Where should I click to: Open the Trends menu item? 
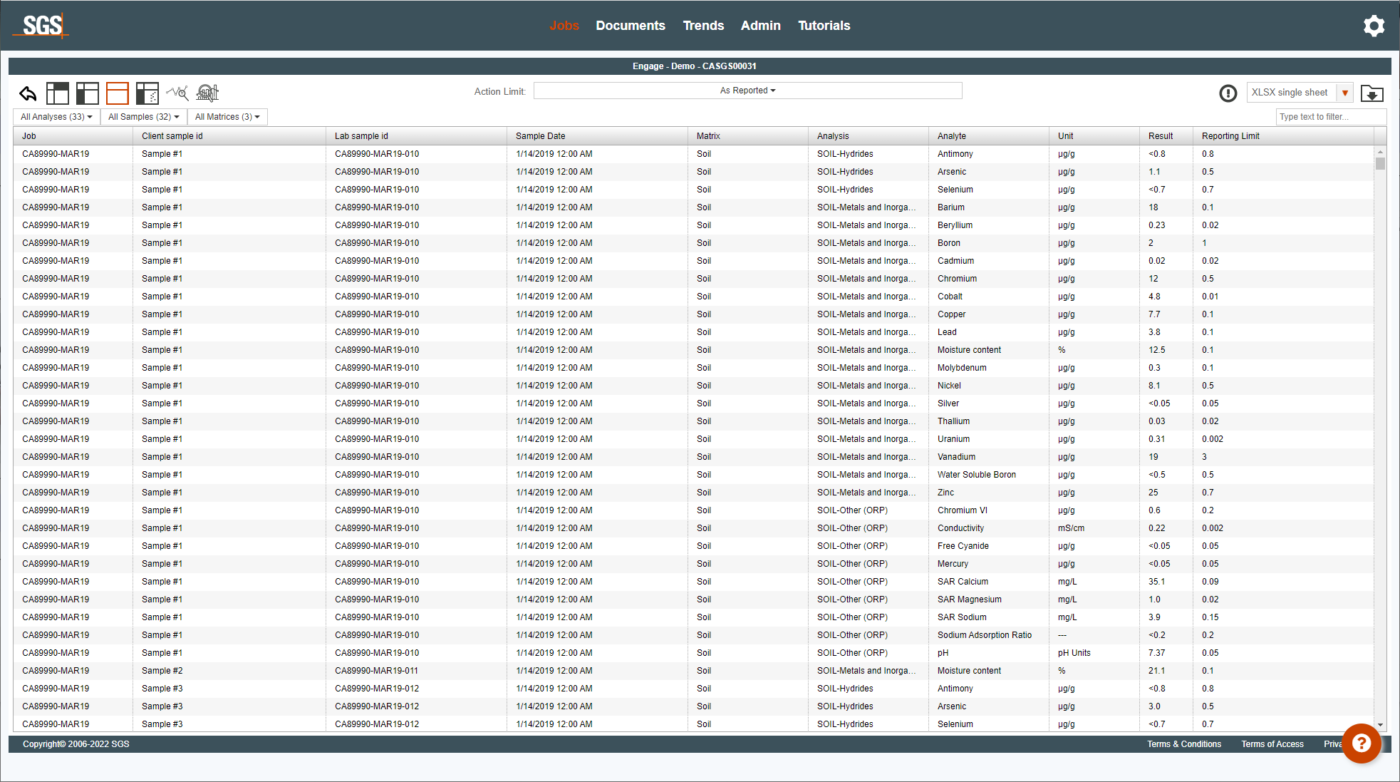coord(703,26)
